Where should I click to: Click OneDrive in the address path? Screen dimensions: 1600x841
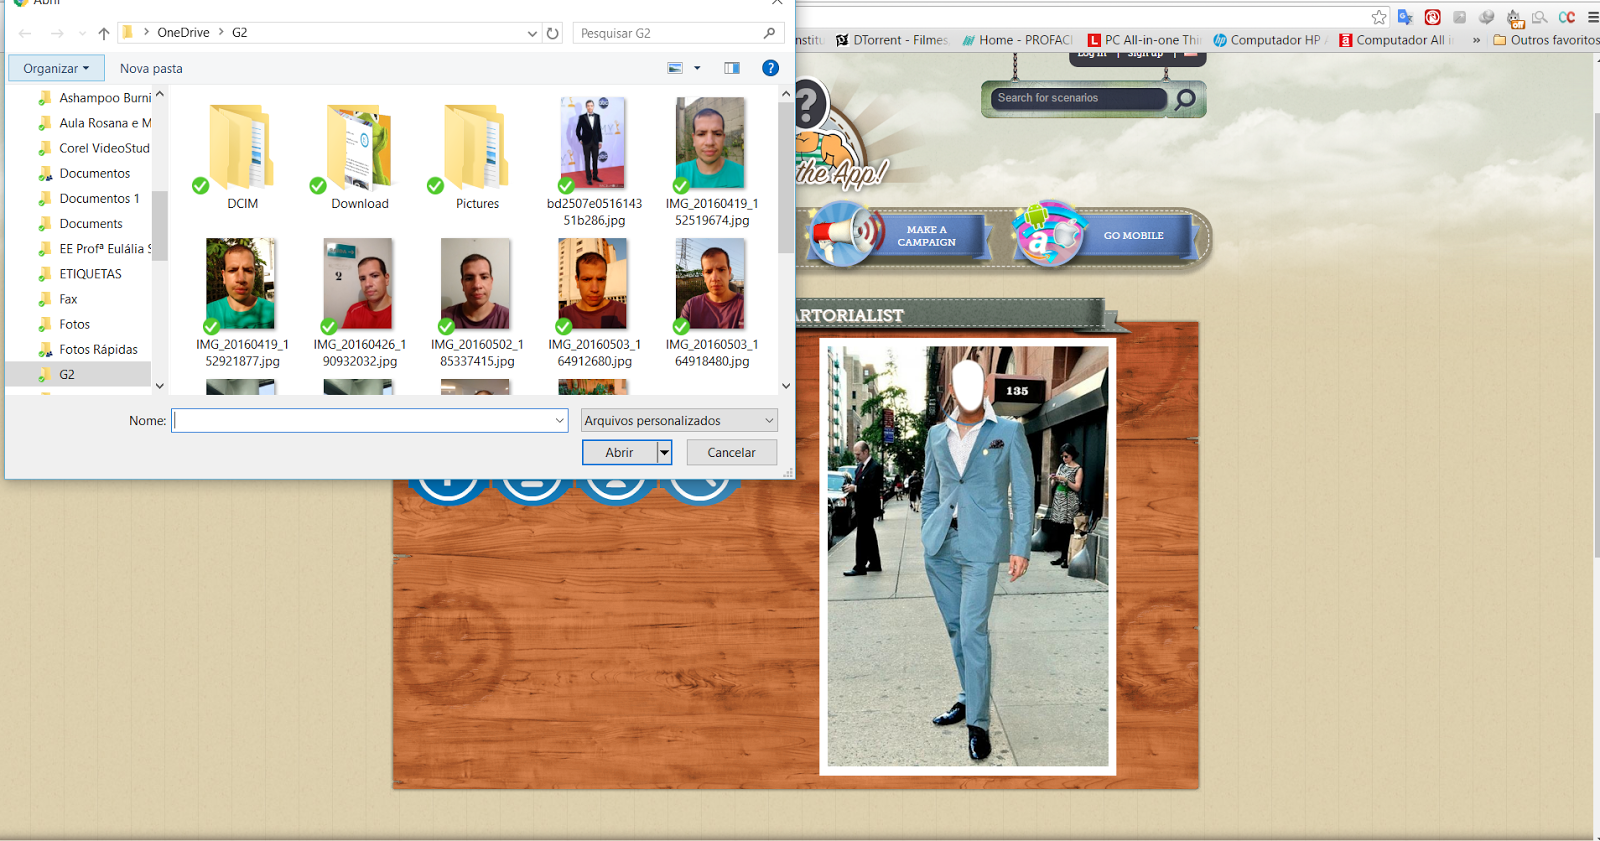(x=183, y=33)
